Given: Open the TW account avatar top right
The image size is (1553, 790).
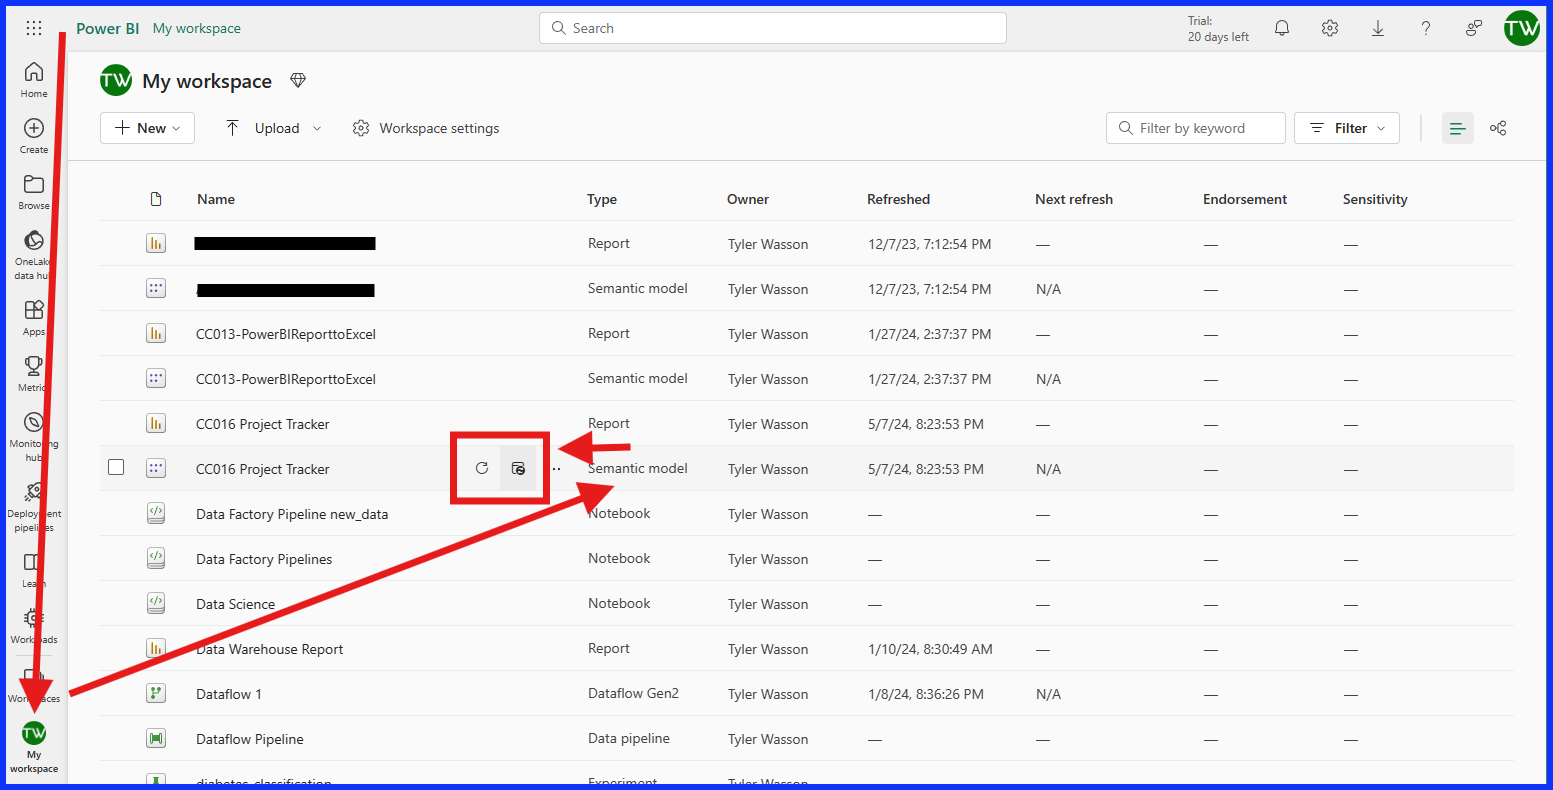Looking at the screenshot, I should [x=1522, y=28].
